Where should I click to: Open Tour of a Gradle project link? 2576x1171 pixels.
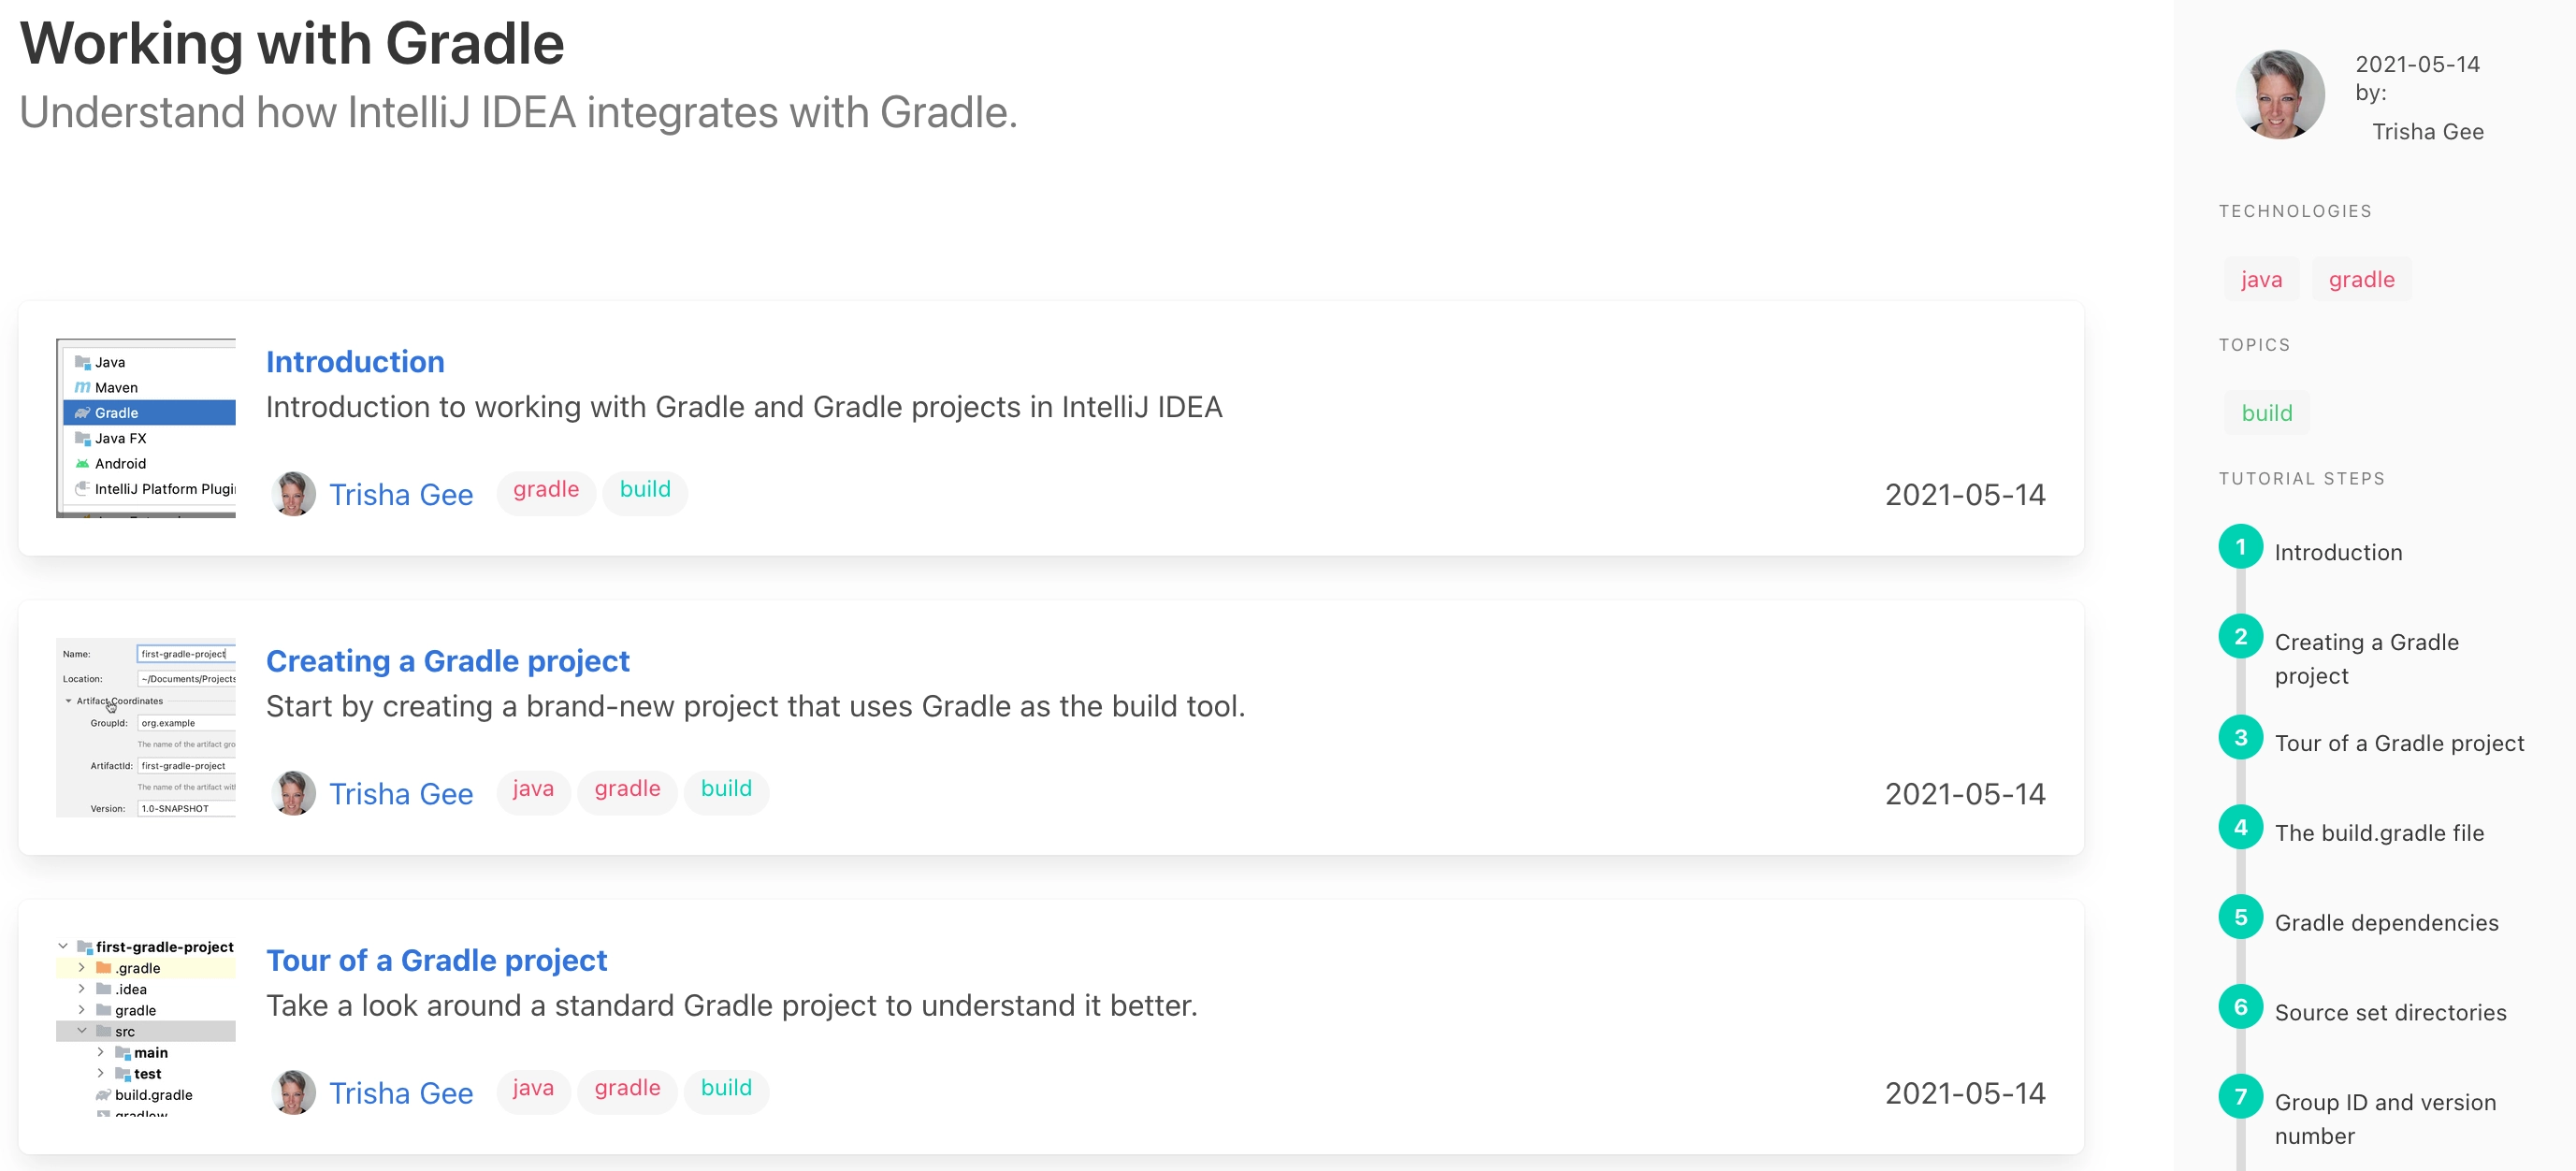pyautogui.click(x=436, y=959)
